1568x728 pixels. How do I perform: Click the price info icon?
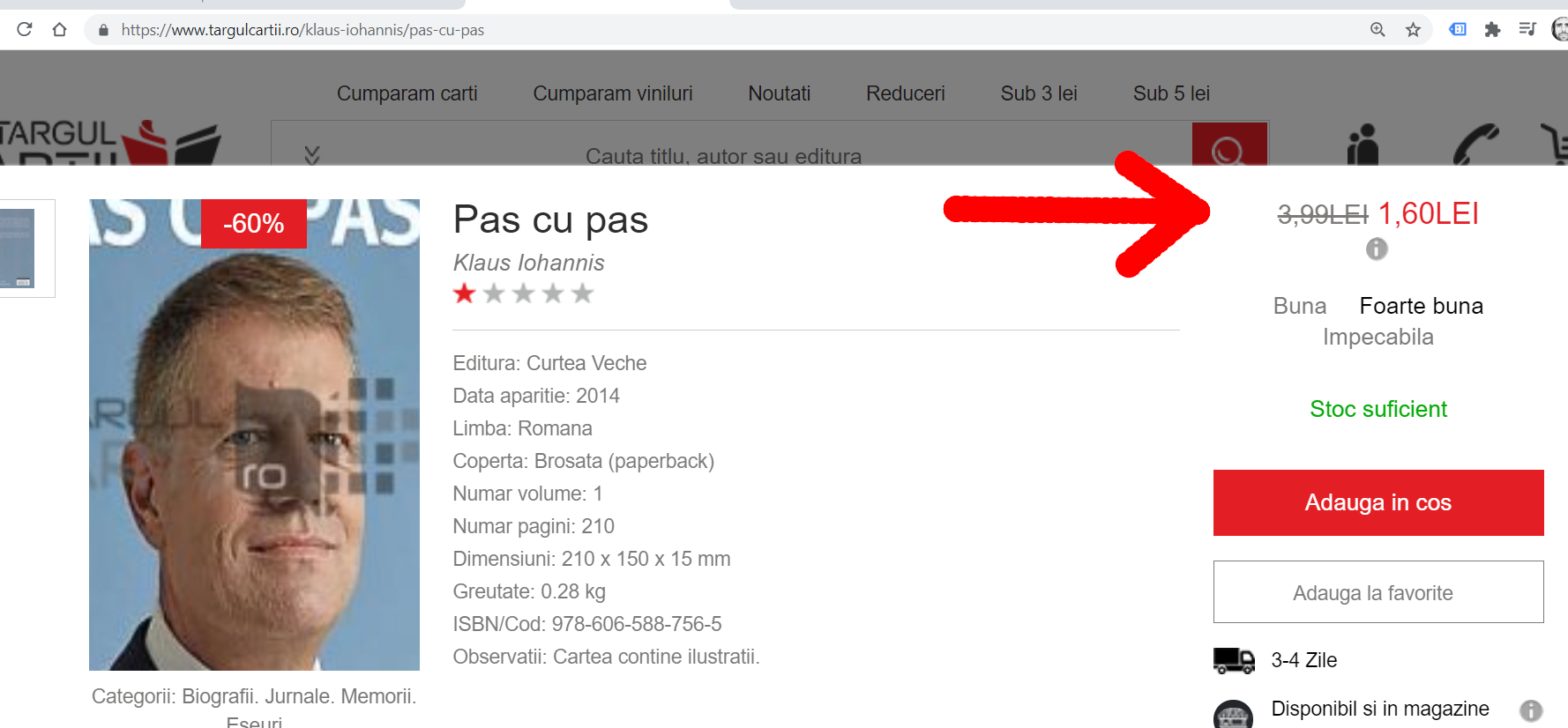pos(1377,249)
